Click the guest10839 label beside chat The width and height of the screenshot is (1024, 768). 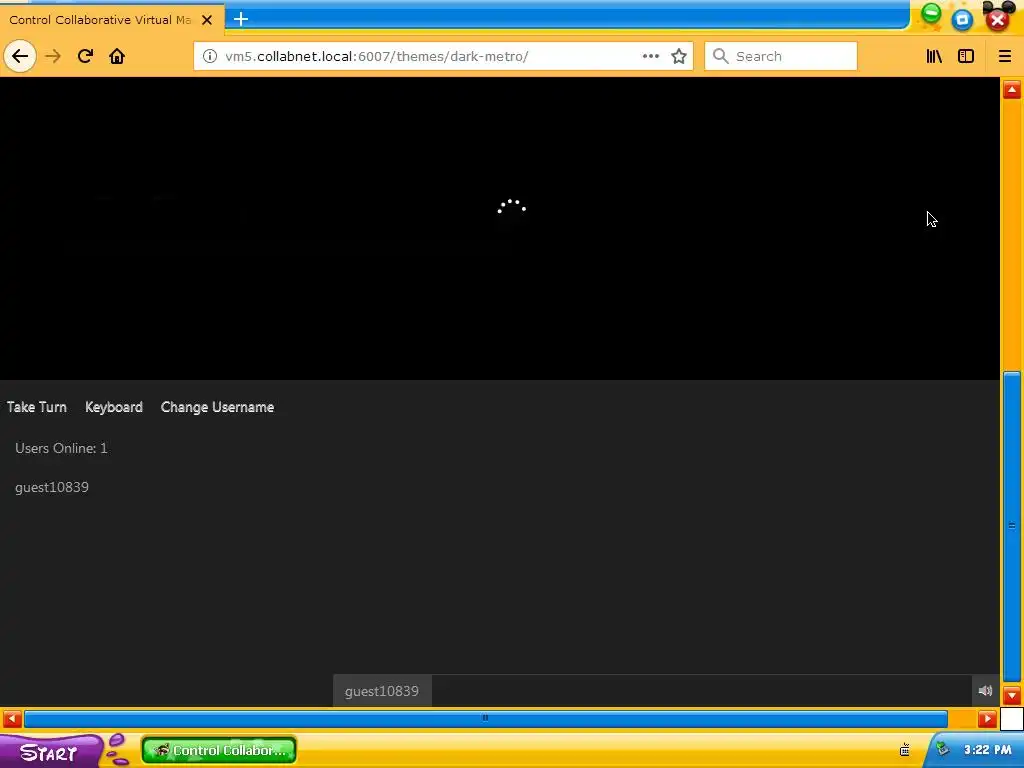tap(382, 691)
